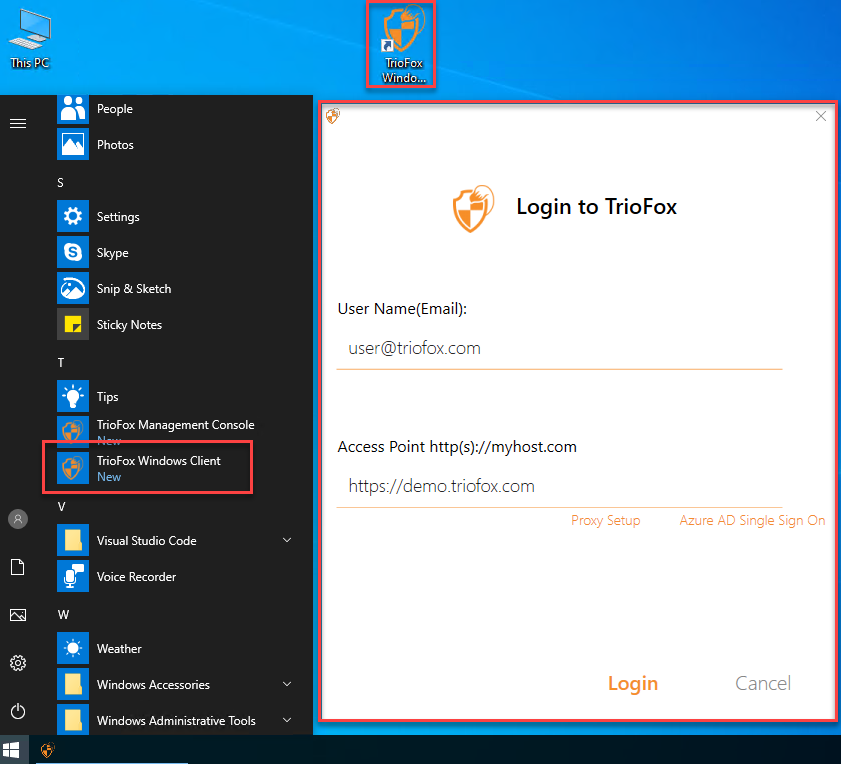Open the Weather sun icon
This screenshot has height=764, width=841.
tap(73, 648)
